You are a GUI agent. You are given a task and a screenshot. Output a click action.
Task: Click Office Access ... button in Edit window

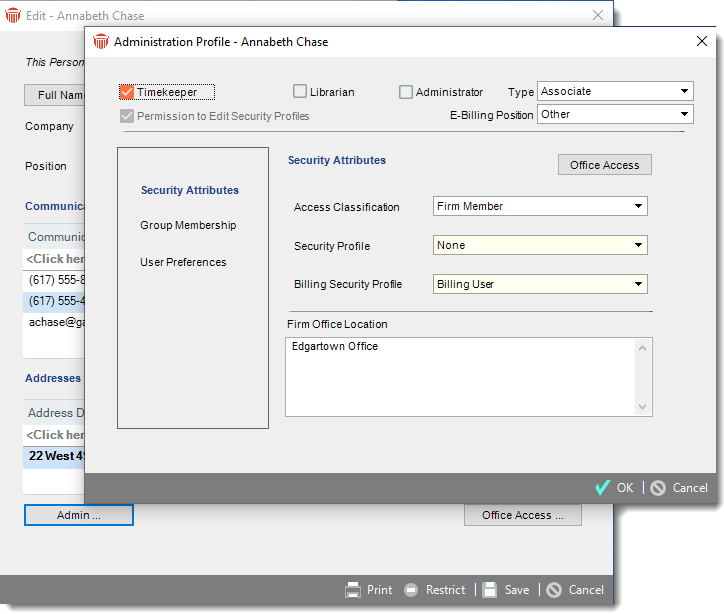click(523, 515)
